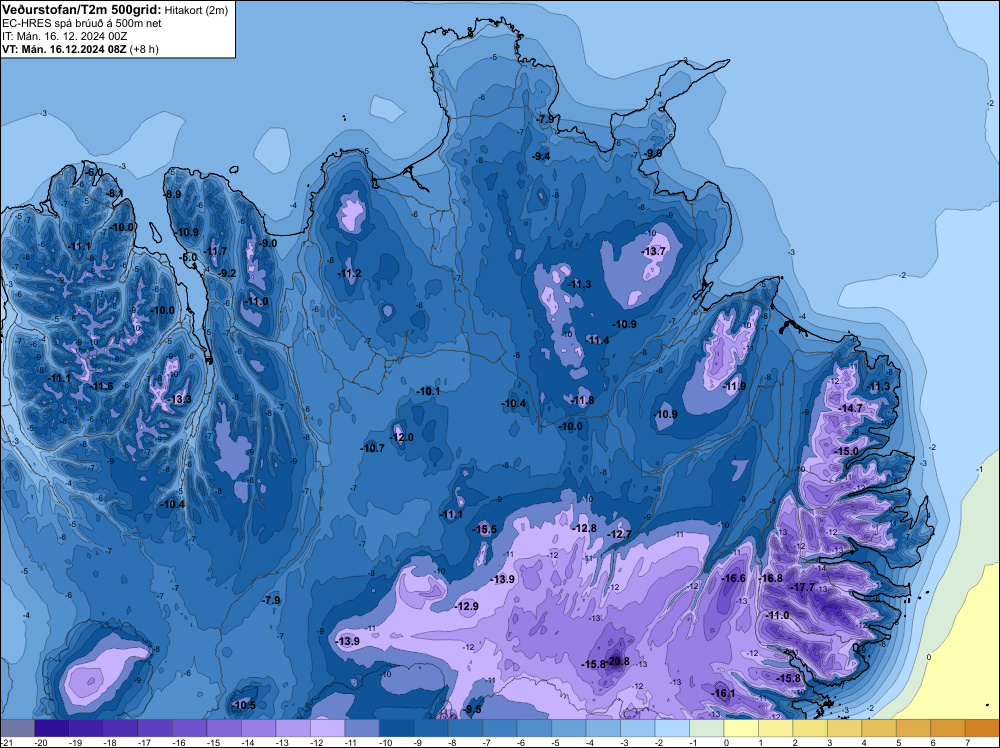Image resolution: width=1000 pixels, height=748 pixels.
Task: Click the 7 label in the colour legend
Action: point(967,742)
